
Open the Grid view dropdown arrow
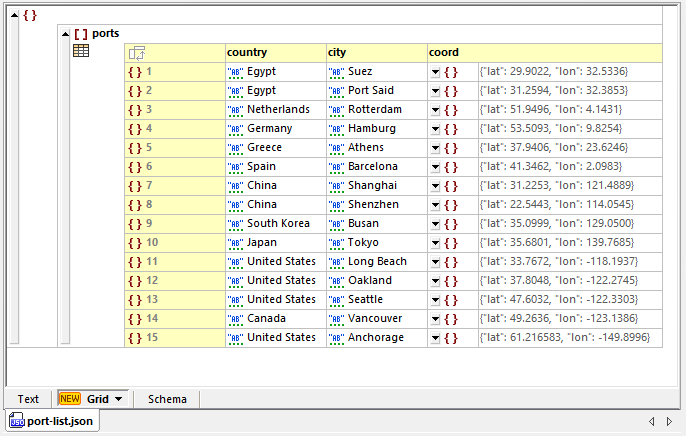(x=120, y=400)
